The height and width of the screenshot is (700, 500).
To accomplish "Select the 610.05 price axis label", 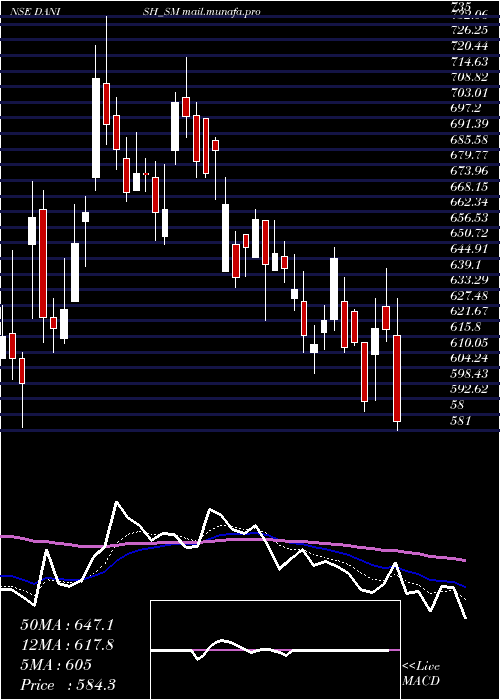I will coord(471,342).
